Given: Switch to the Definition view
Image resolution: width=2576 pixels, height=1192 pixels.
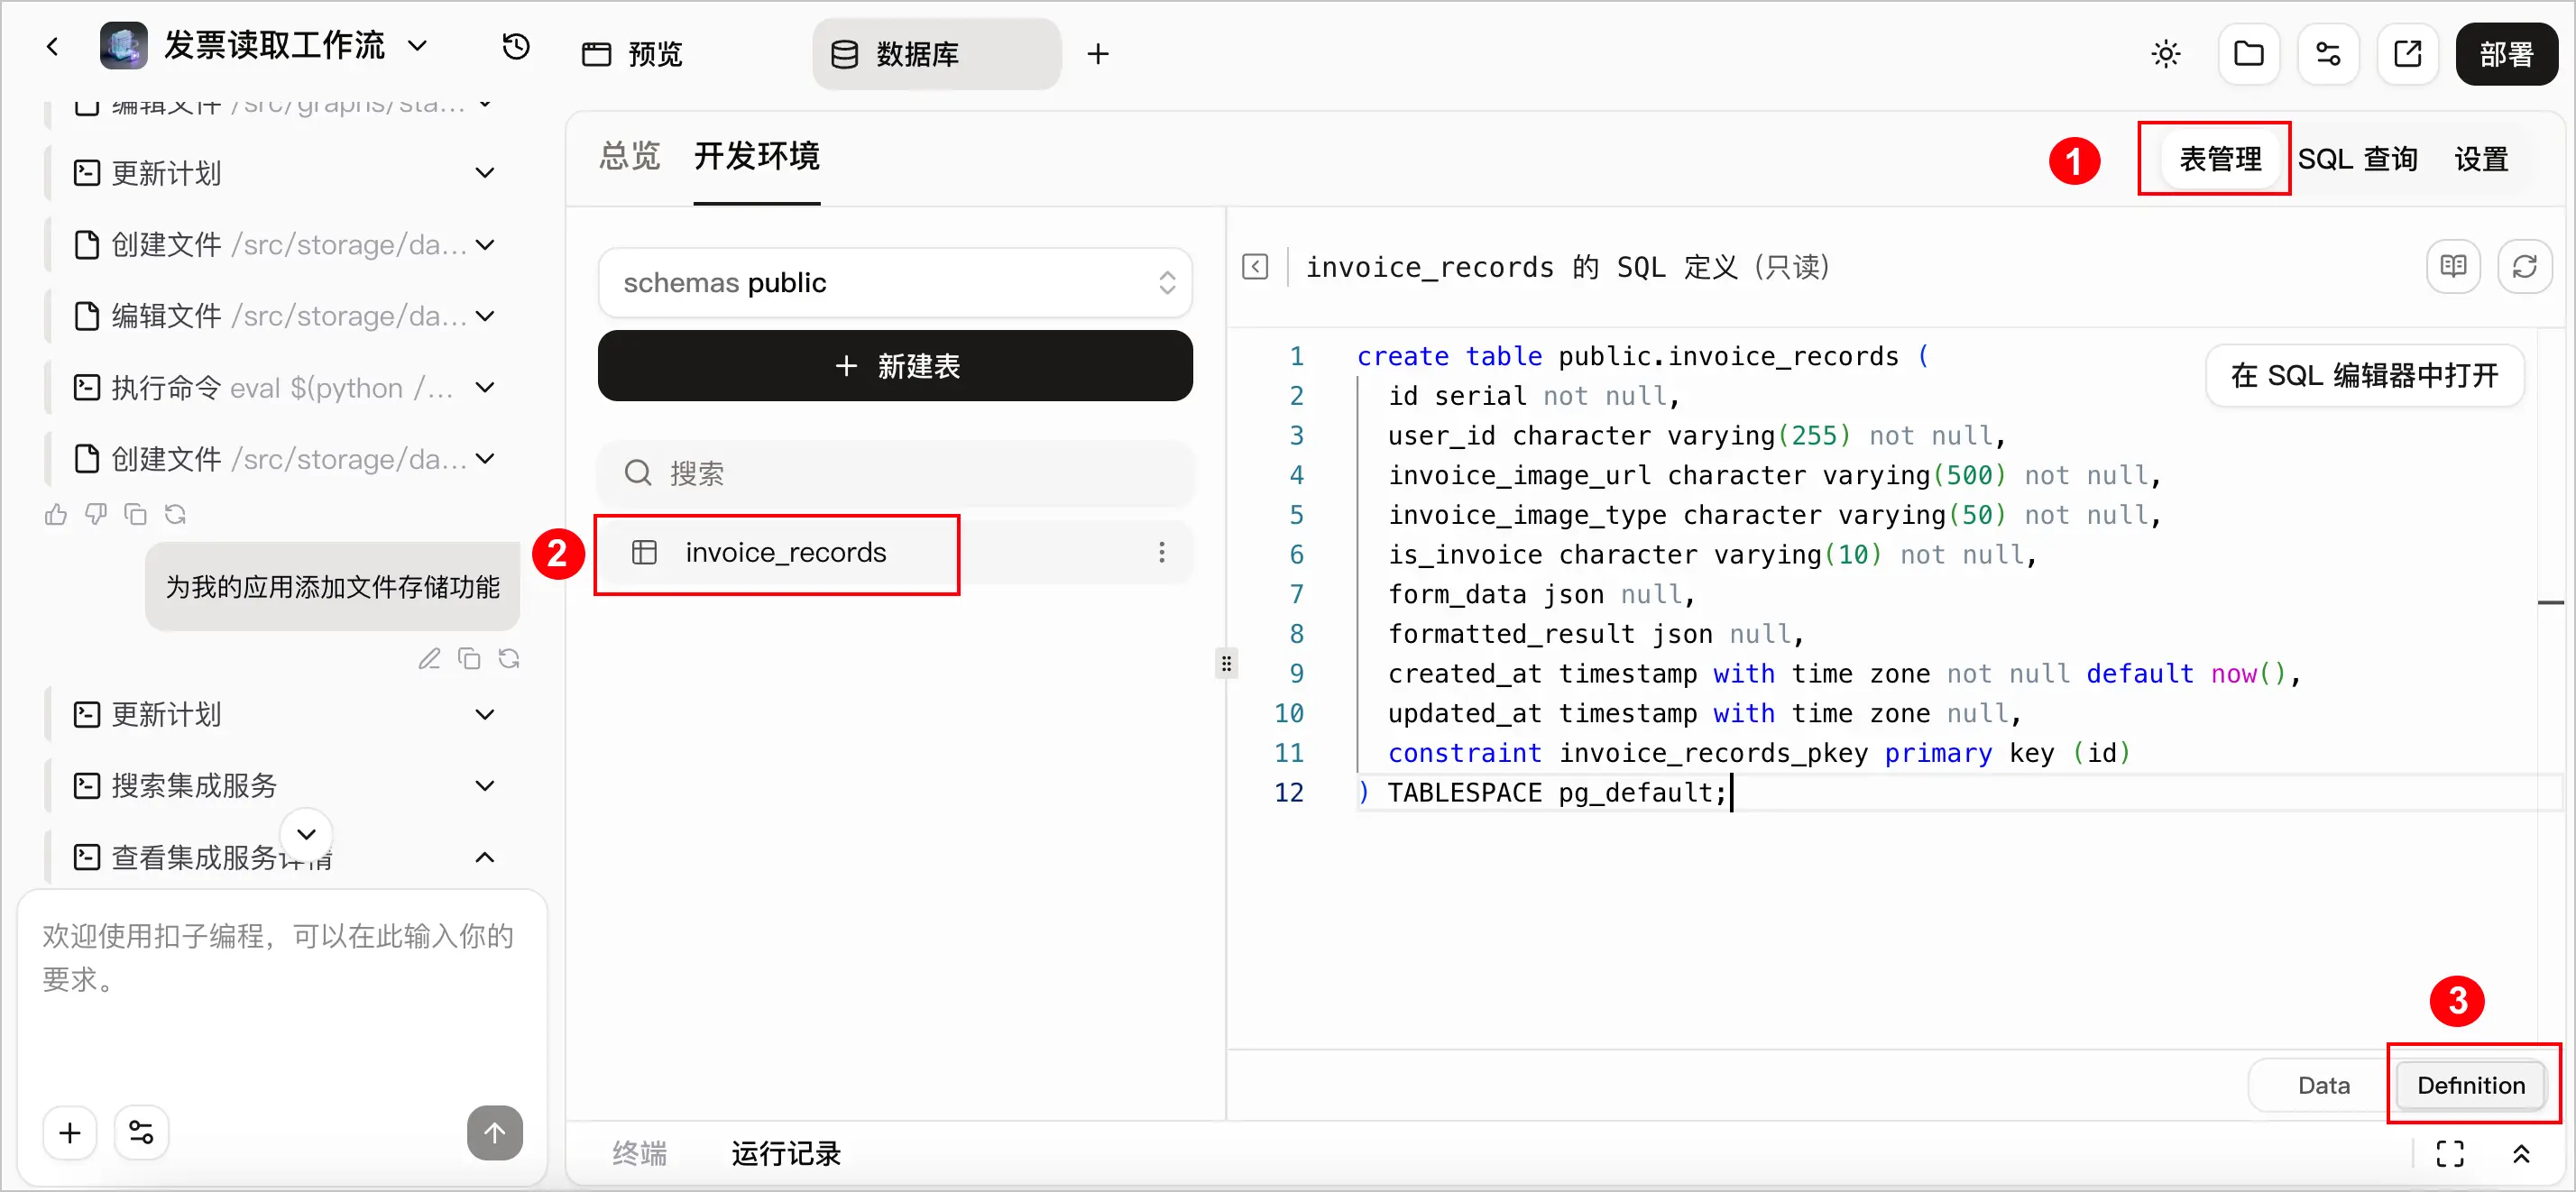Looking at the screenshot, I should 2470,1085.
